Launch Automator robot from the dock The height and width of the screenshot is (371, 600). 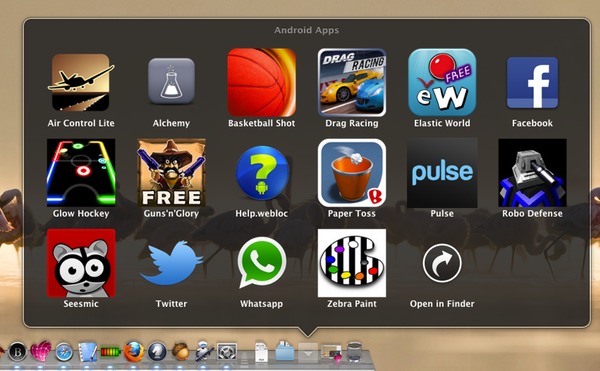click(x=204, y=351)
